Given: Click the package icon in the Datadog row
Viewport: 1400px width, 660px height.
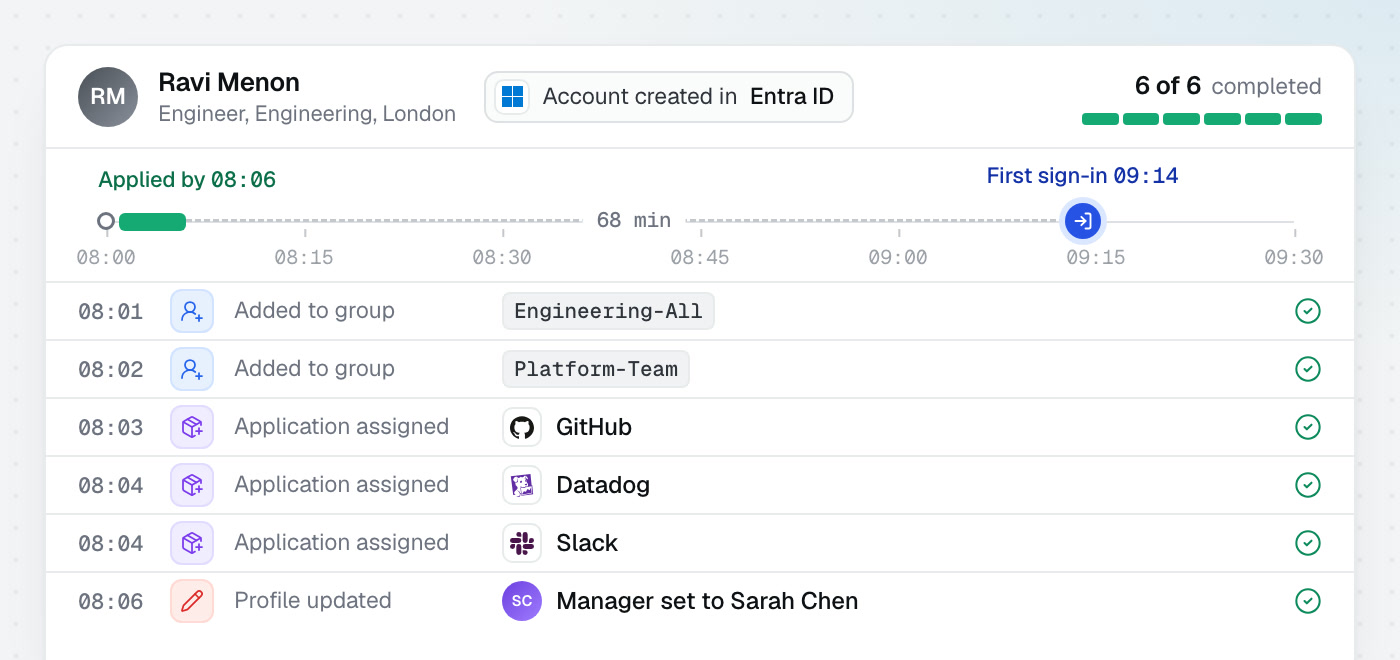Looking at the screenshot, I should tap(192, 485).
